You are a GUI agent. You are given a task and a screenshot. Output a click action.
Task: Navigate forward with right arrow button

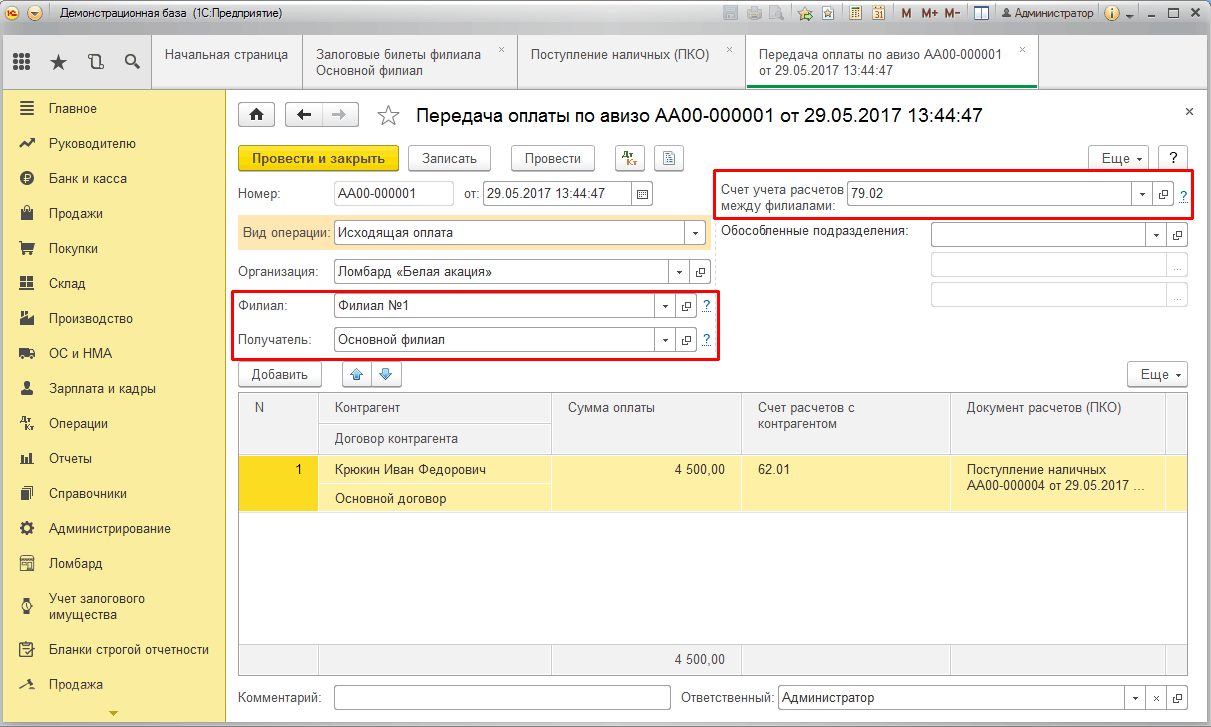point(340,115)
